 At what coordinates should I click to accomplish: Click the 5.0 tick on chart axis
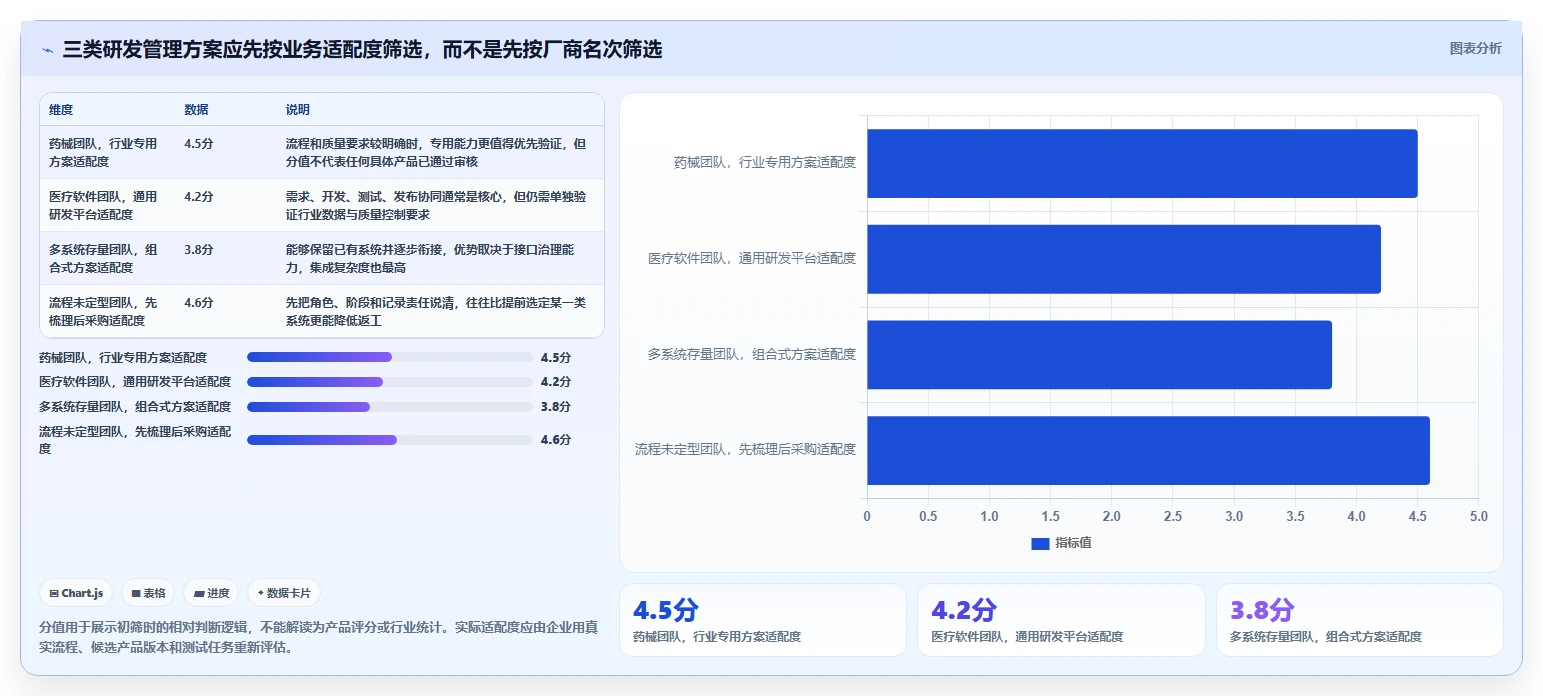pyautogui.click(x=1478, y=516)
